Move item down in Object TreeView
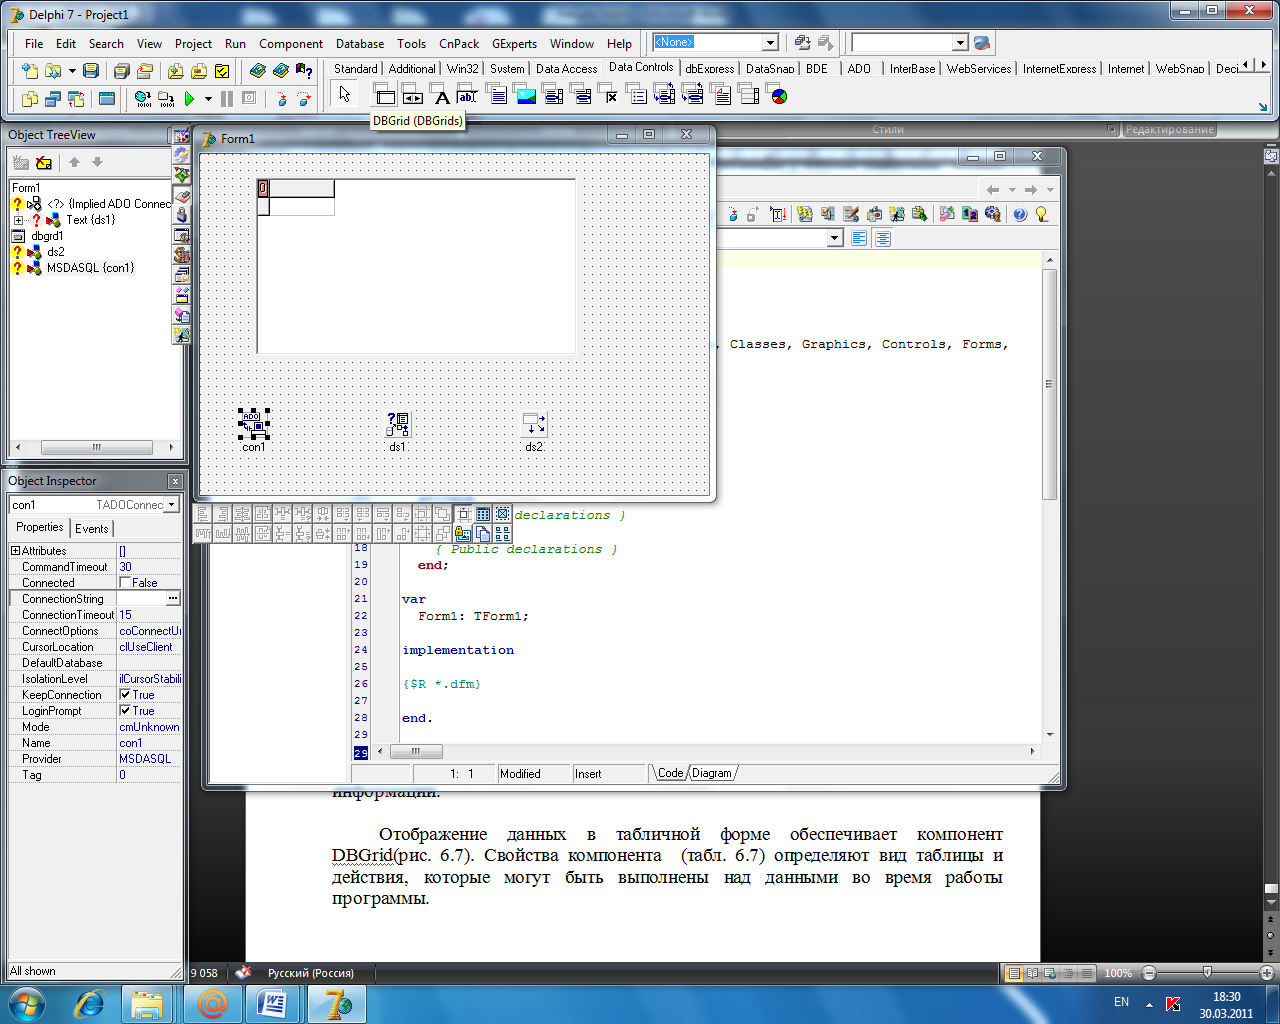Viewport: 1280px width, 1024px height. point(97,162)
